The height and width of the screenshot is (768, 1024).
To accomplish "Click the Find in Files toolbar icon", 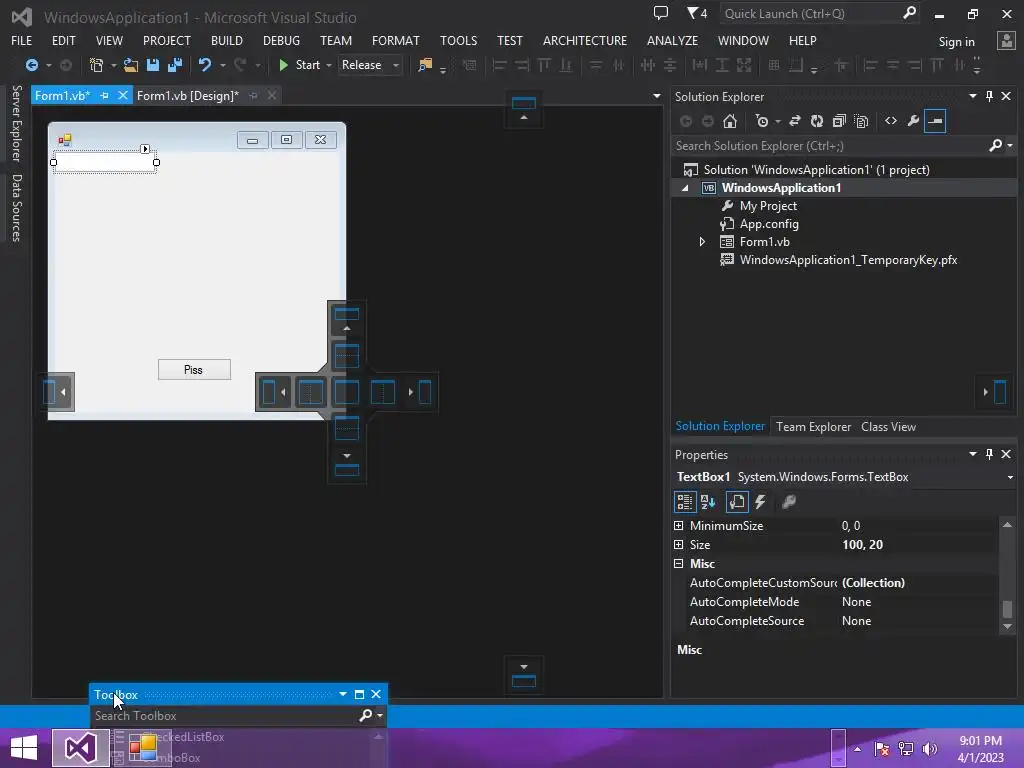I will click(425, 65).
